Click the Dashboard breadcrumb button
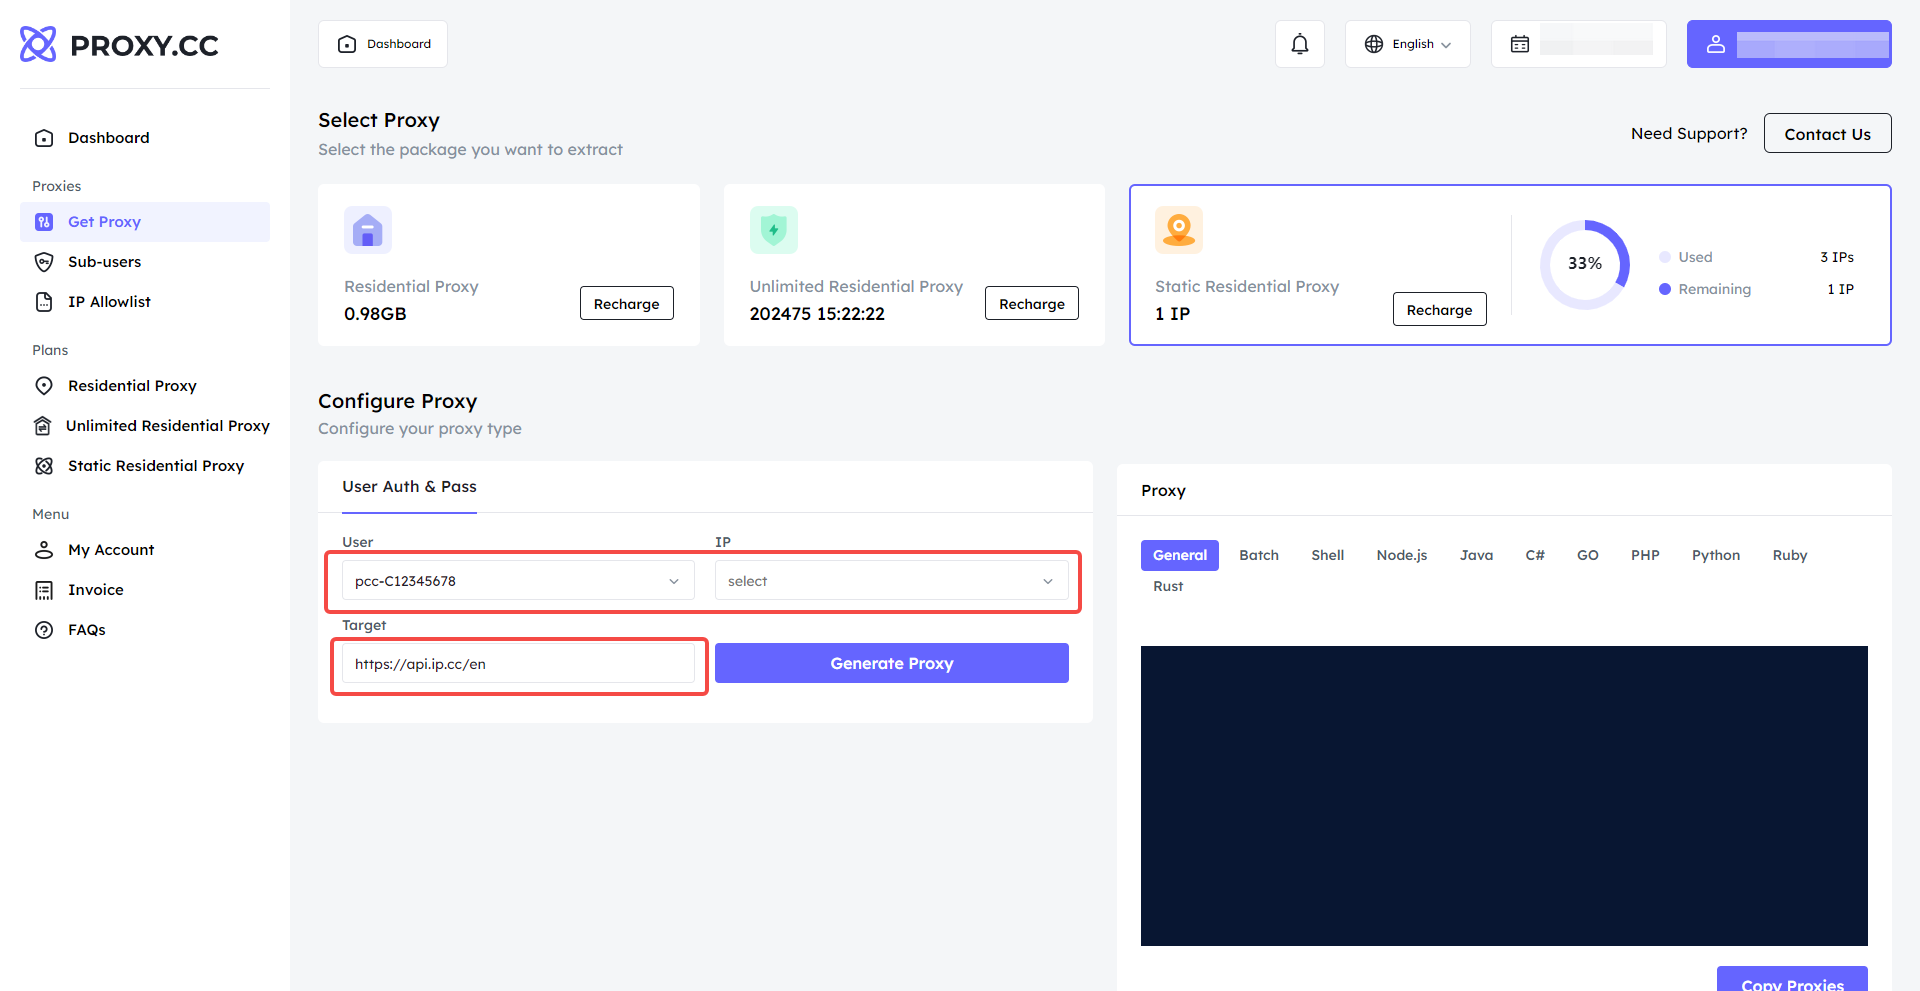1920x991 pixels. (383, 44)
